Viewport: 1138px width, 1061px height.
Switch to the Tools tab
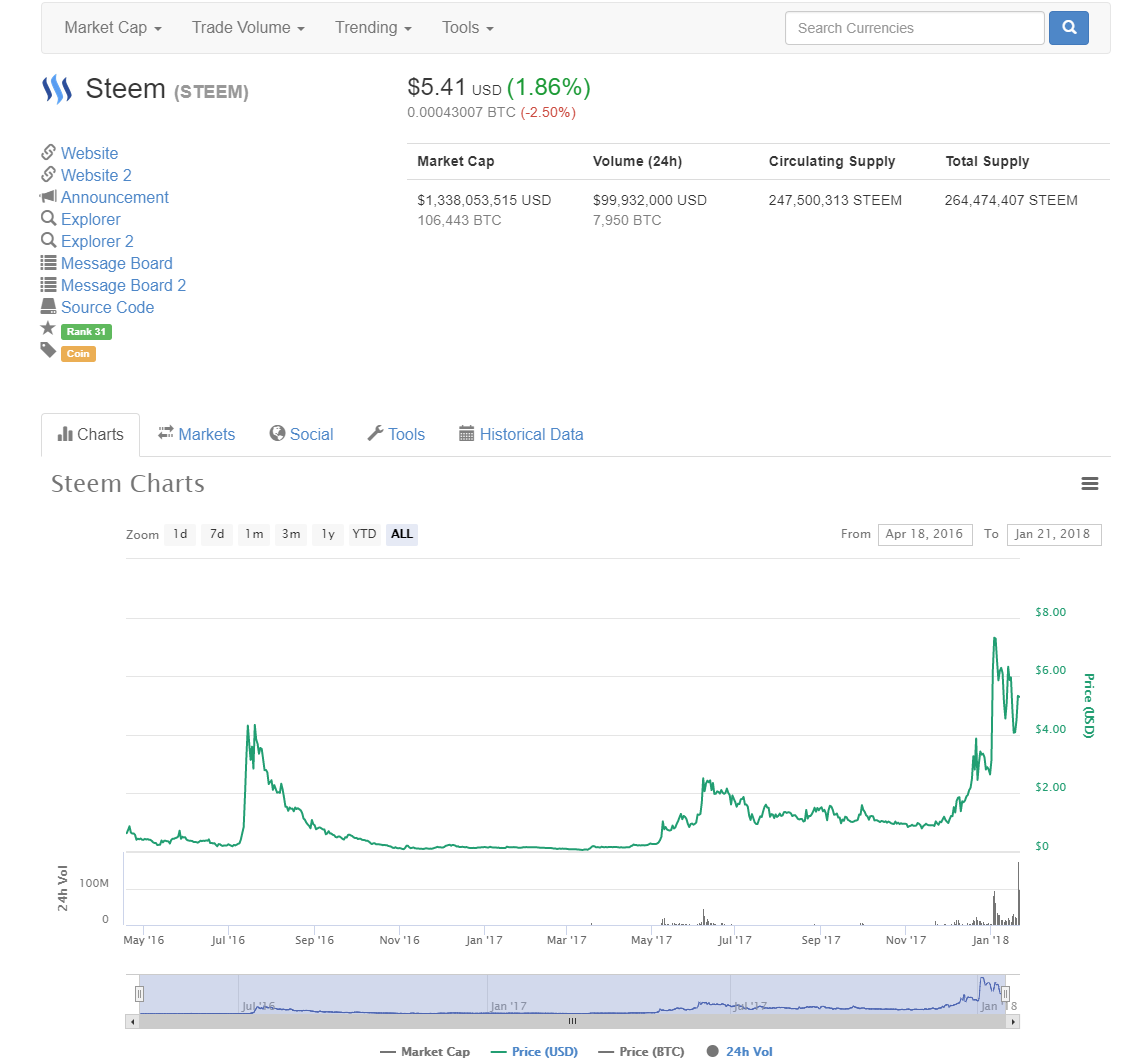(x=396, y=434)
